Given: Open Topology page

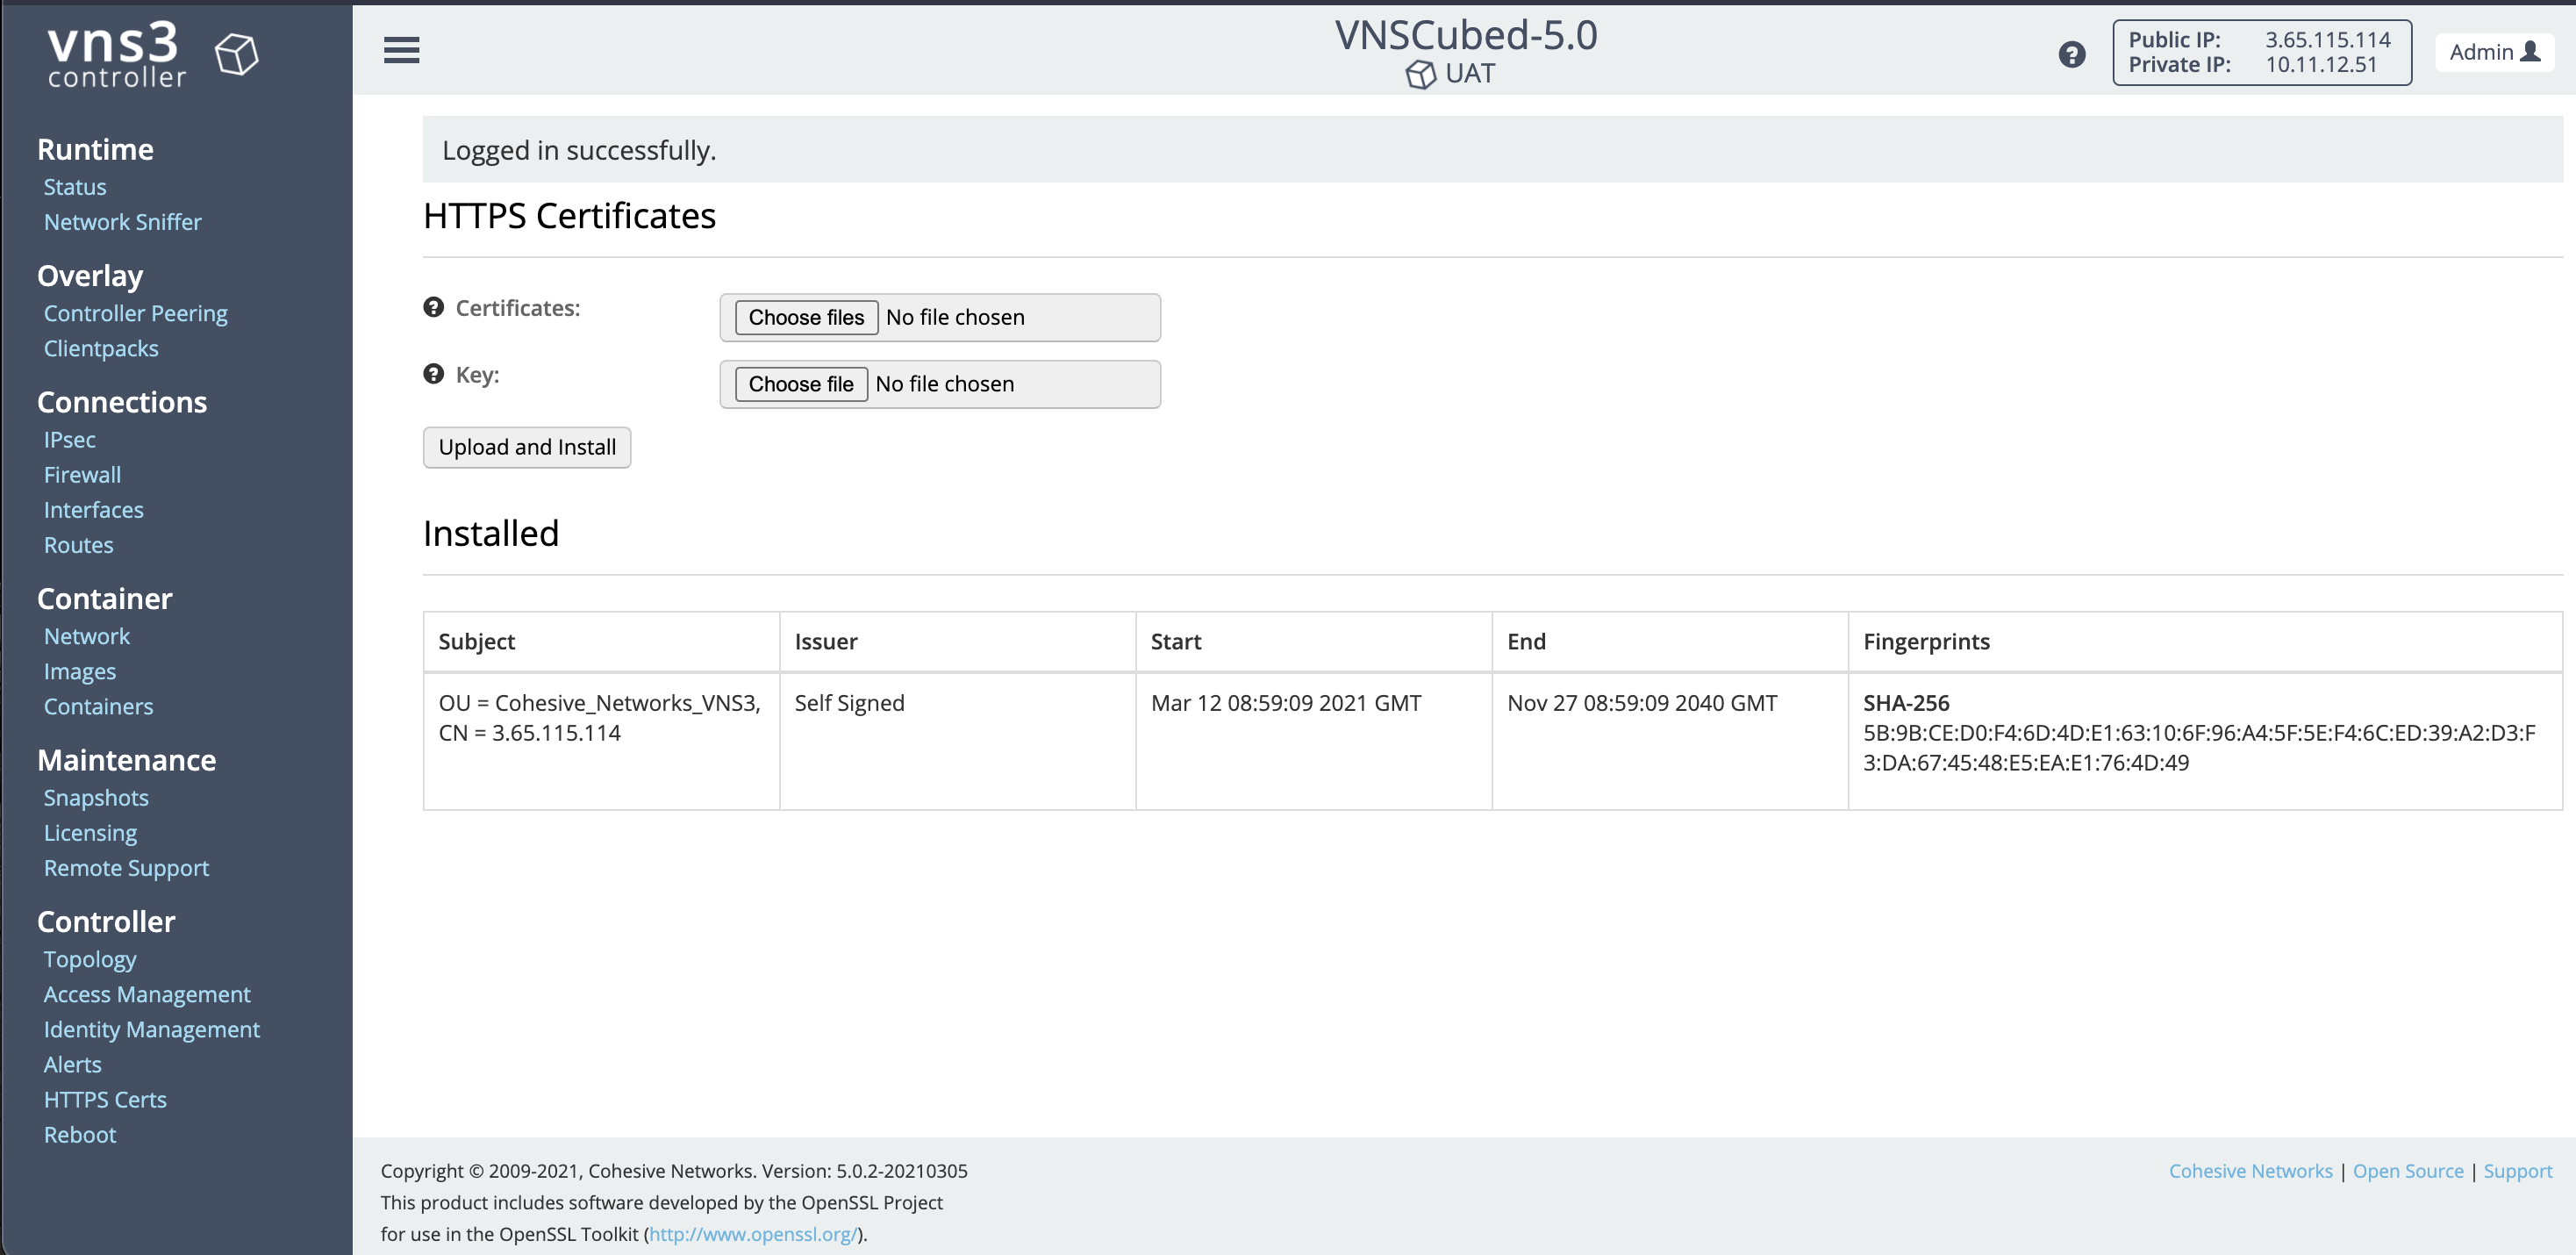Looking at the screenshot, I should click(90, 959).
